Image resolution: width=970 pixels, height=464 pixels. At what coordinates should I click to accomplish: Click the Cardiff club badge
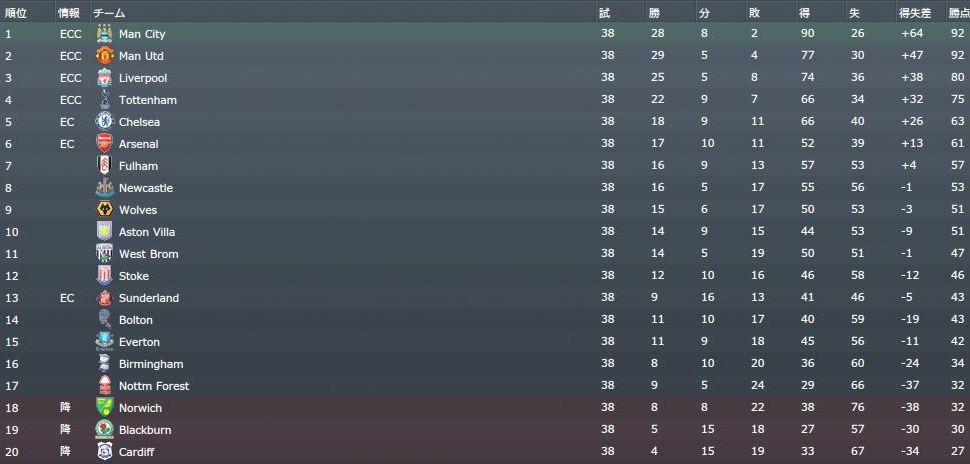[104, 452]
